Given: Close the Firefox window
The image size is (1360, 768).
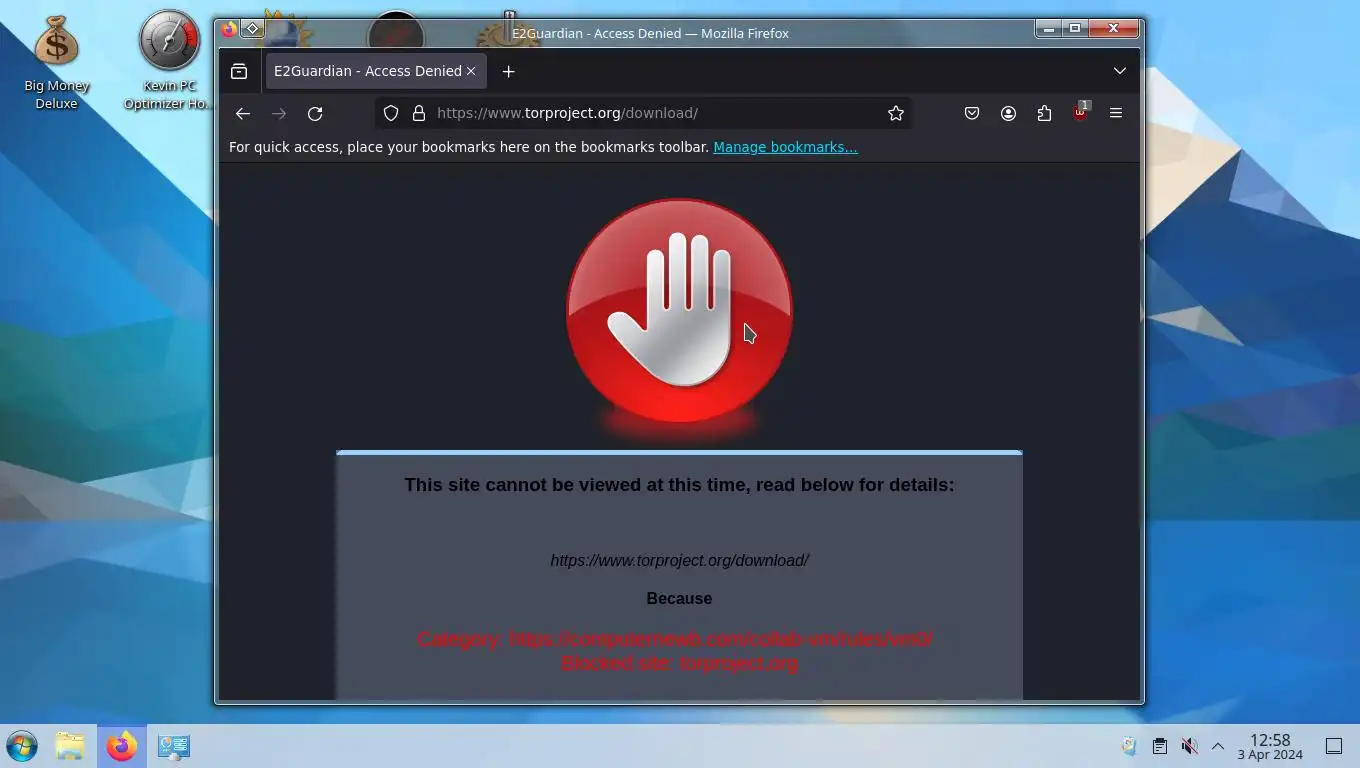Looking at the screenshot, I should pyautogui.click(x=1113, y=29).
